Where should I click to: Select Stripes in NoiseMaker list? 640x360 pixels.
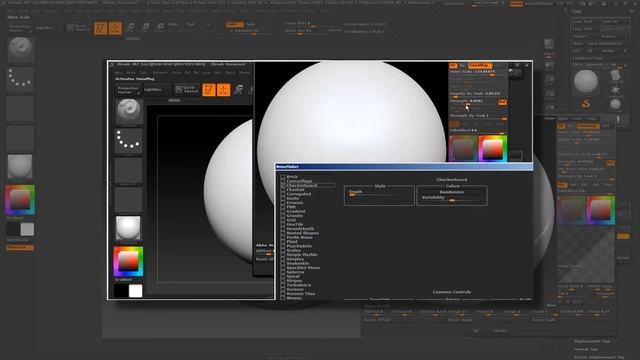pyautogui.click(x=294, y=281)
